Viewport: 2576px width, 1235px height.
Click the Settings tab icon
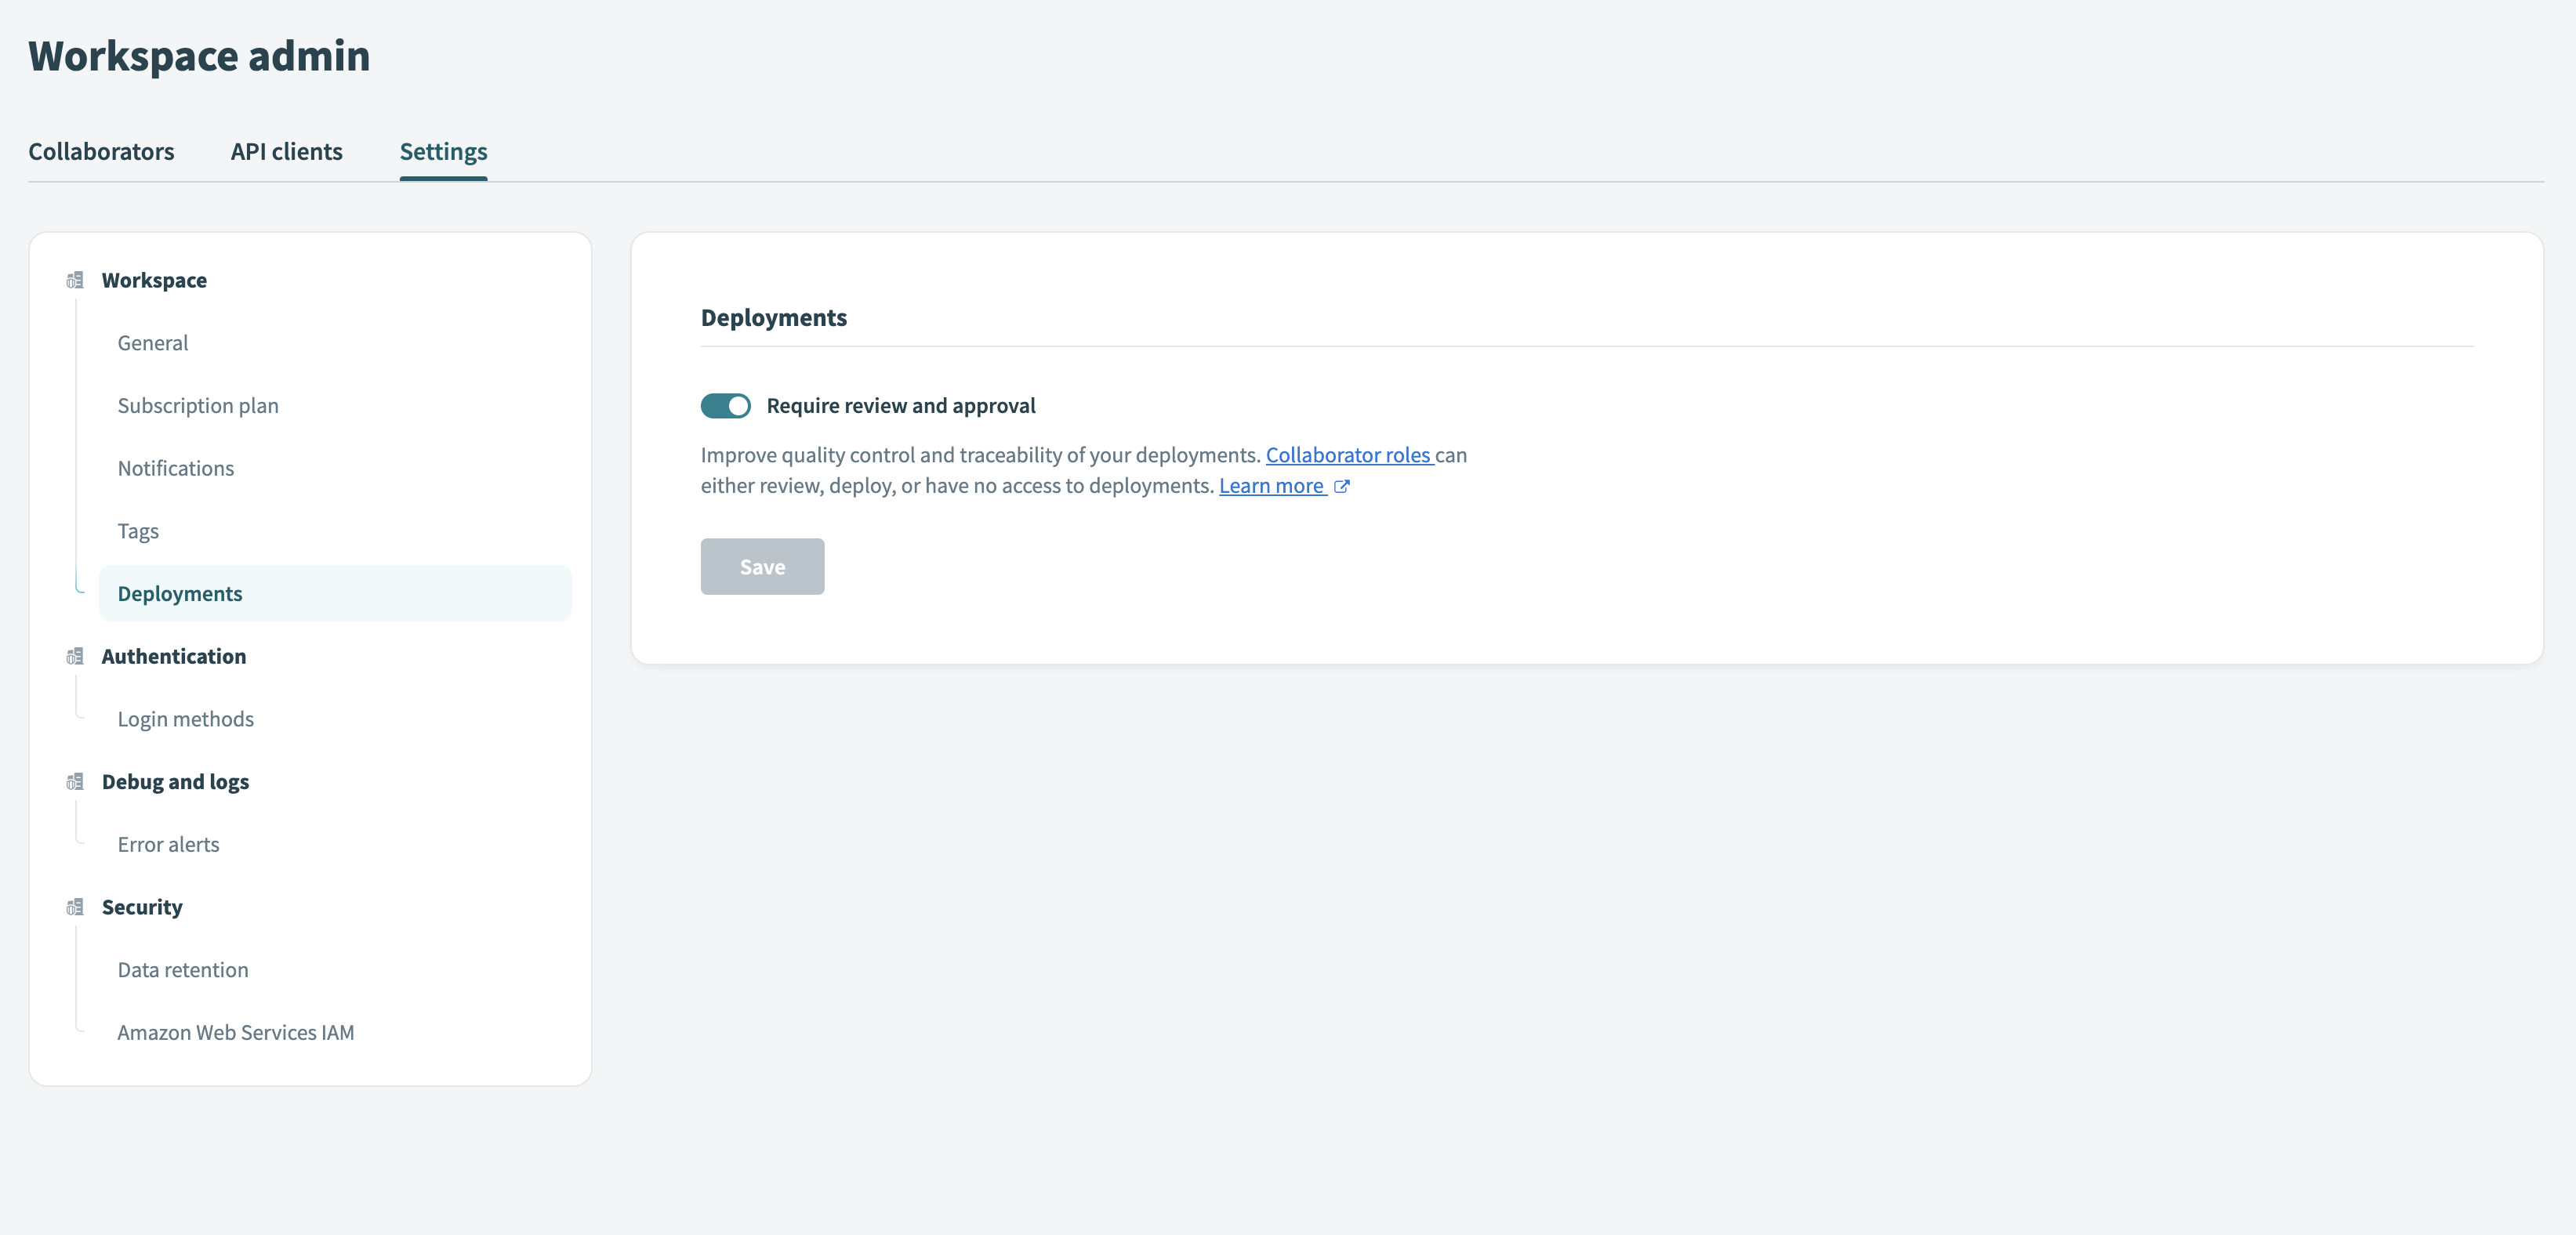[444, 151]
